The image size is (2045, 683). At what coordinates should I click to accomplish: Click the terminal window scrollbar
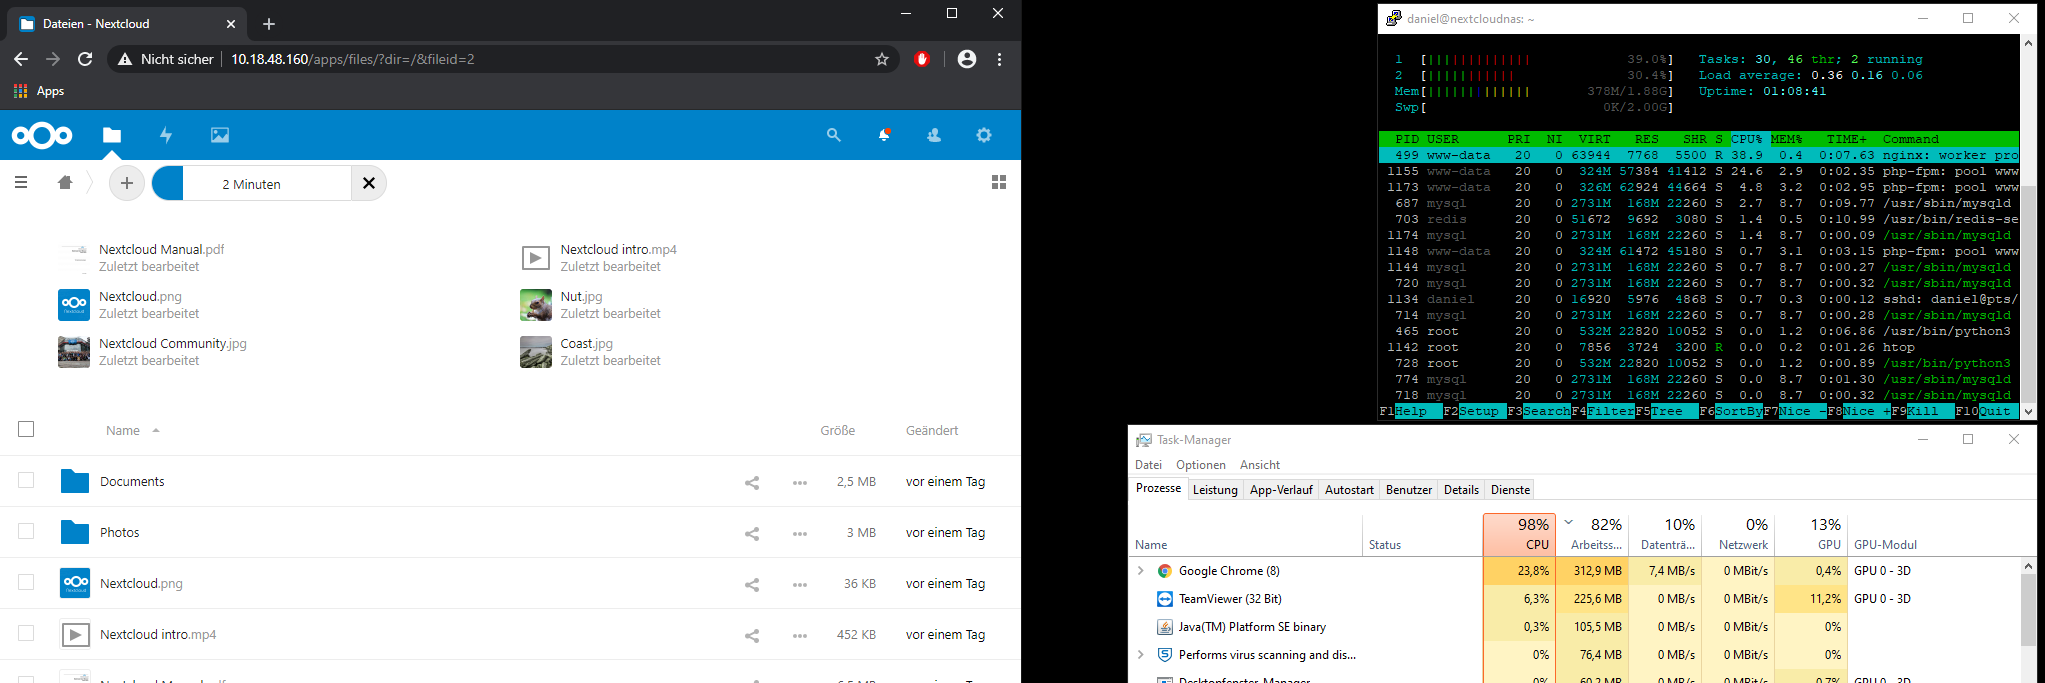click(x=2028, y=227)
